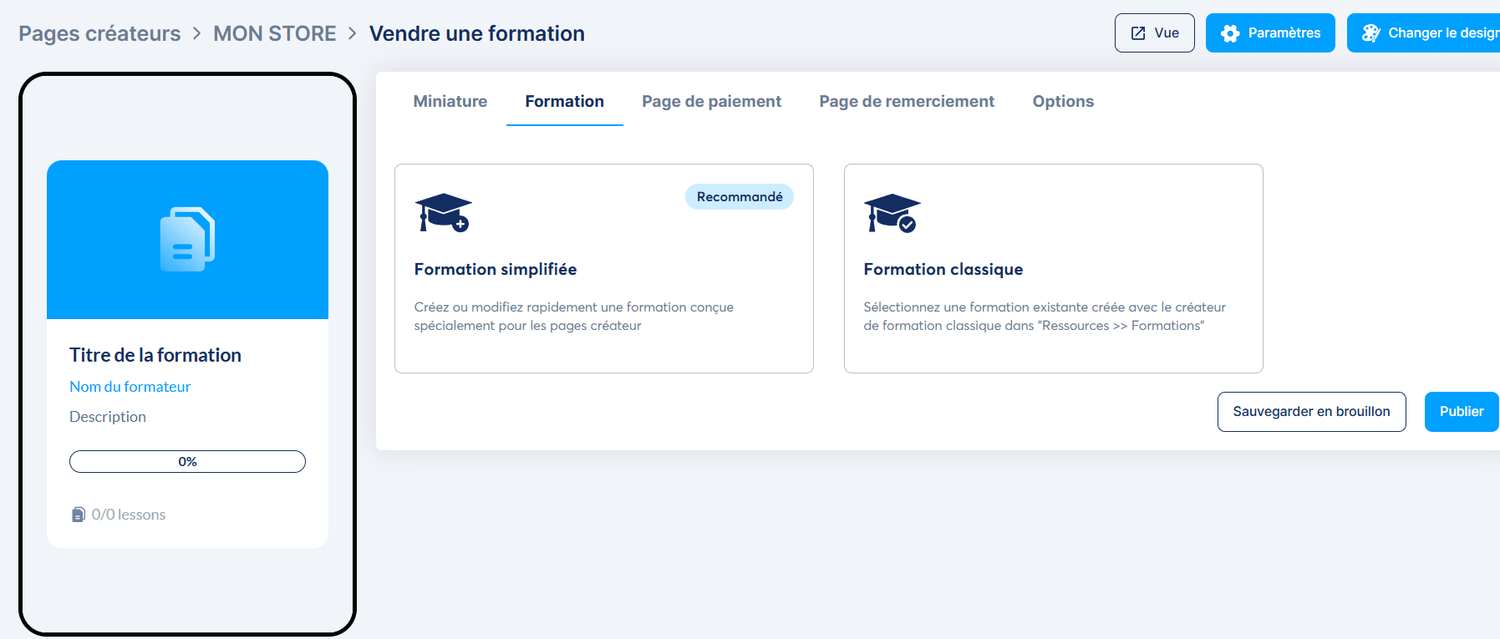Click the Vendre une formation breadcrumb title
Image resolution: width=1500 pixels, height=639 pixels.
click(x=477, y=33)
